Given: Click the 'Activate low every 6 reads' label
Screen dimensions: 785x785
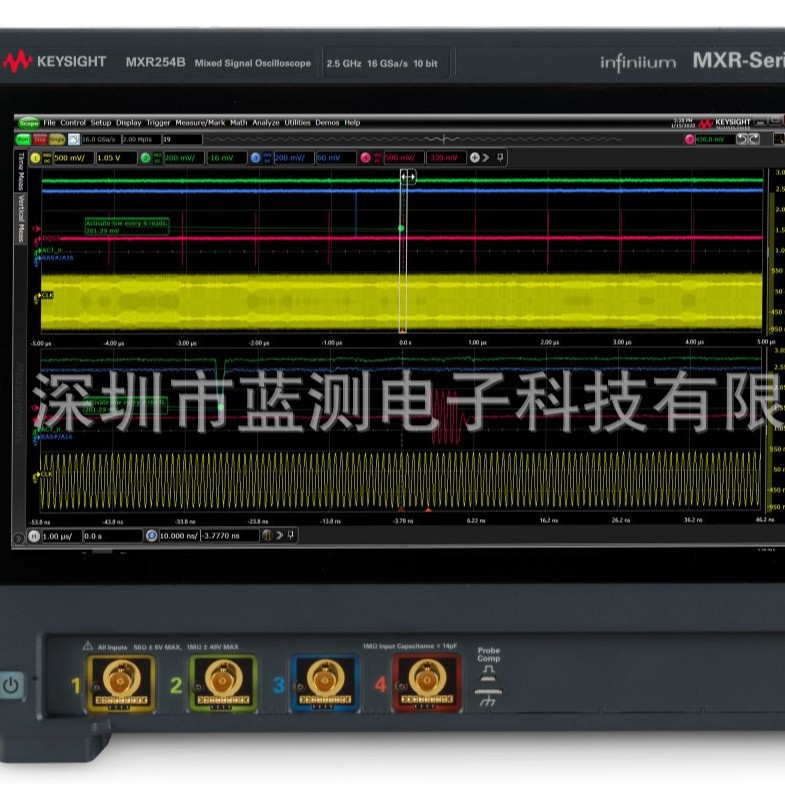Looking at the screenshot, I should [126, 227].
